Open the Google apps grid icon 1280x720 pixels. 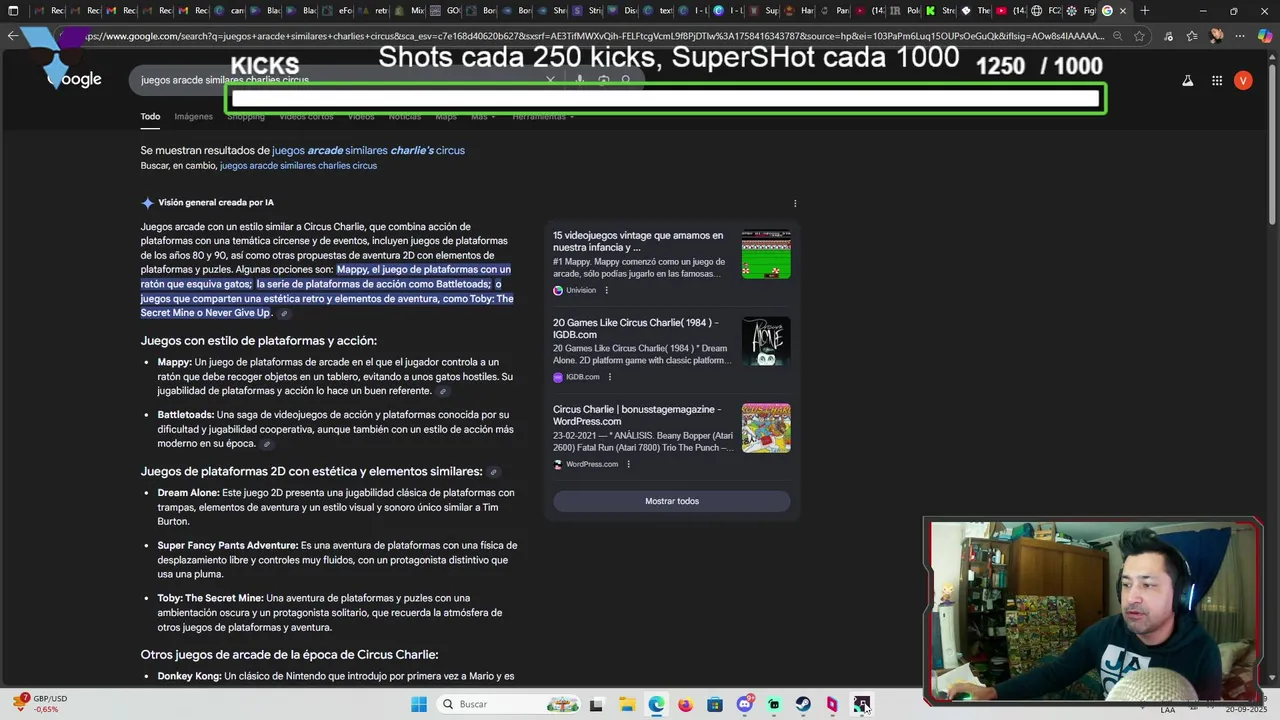[x=1217, y=81]
